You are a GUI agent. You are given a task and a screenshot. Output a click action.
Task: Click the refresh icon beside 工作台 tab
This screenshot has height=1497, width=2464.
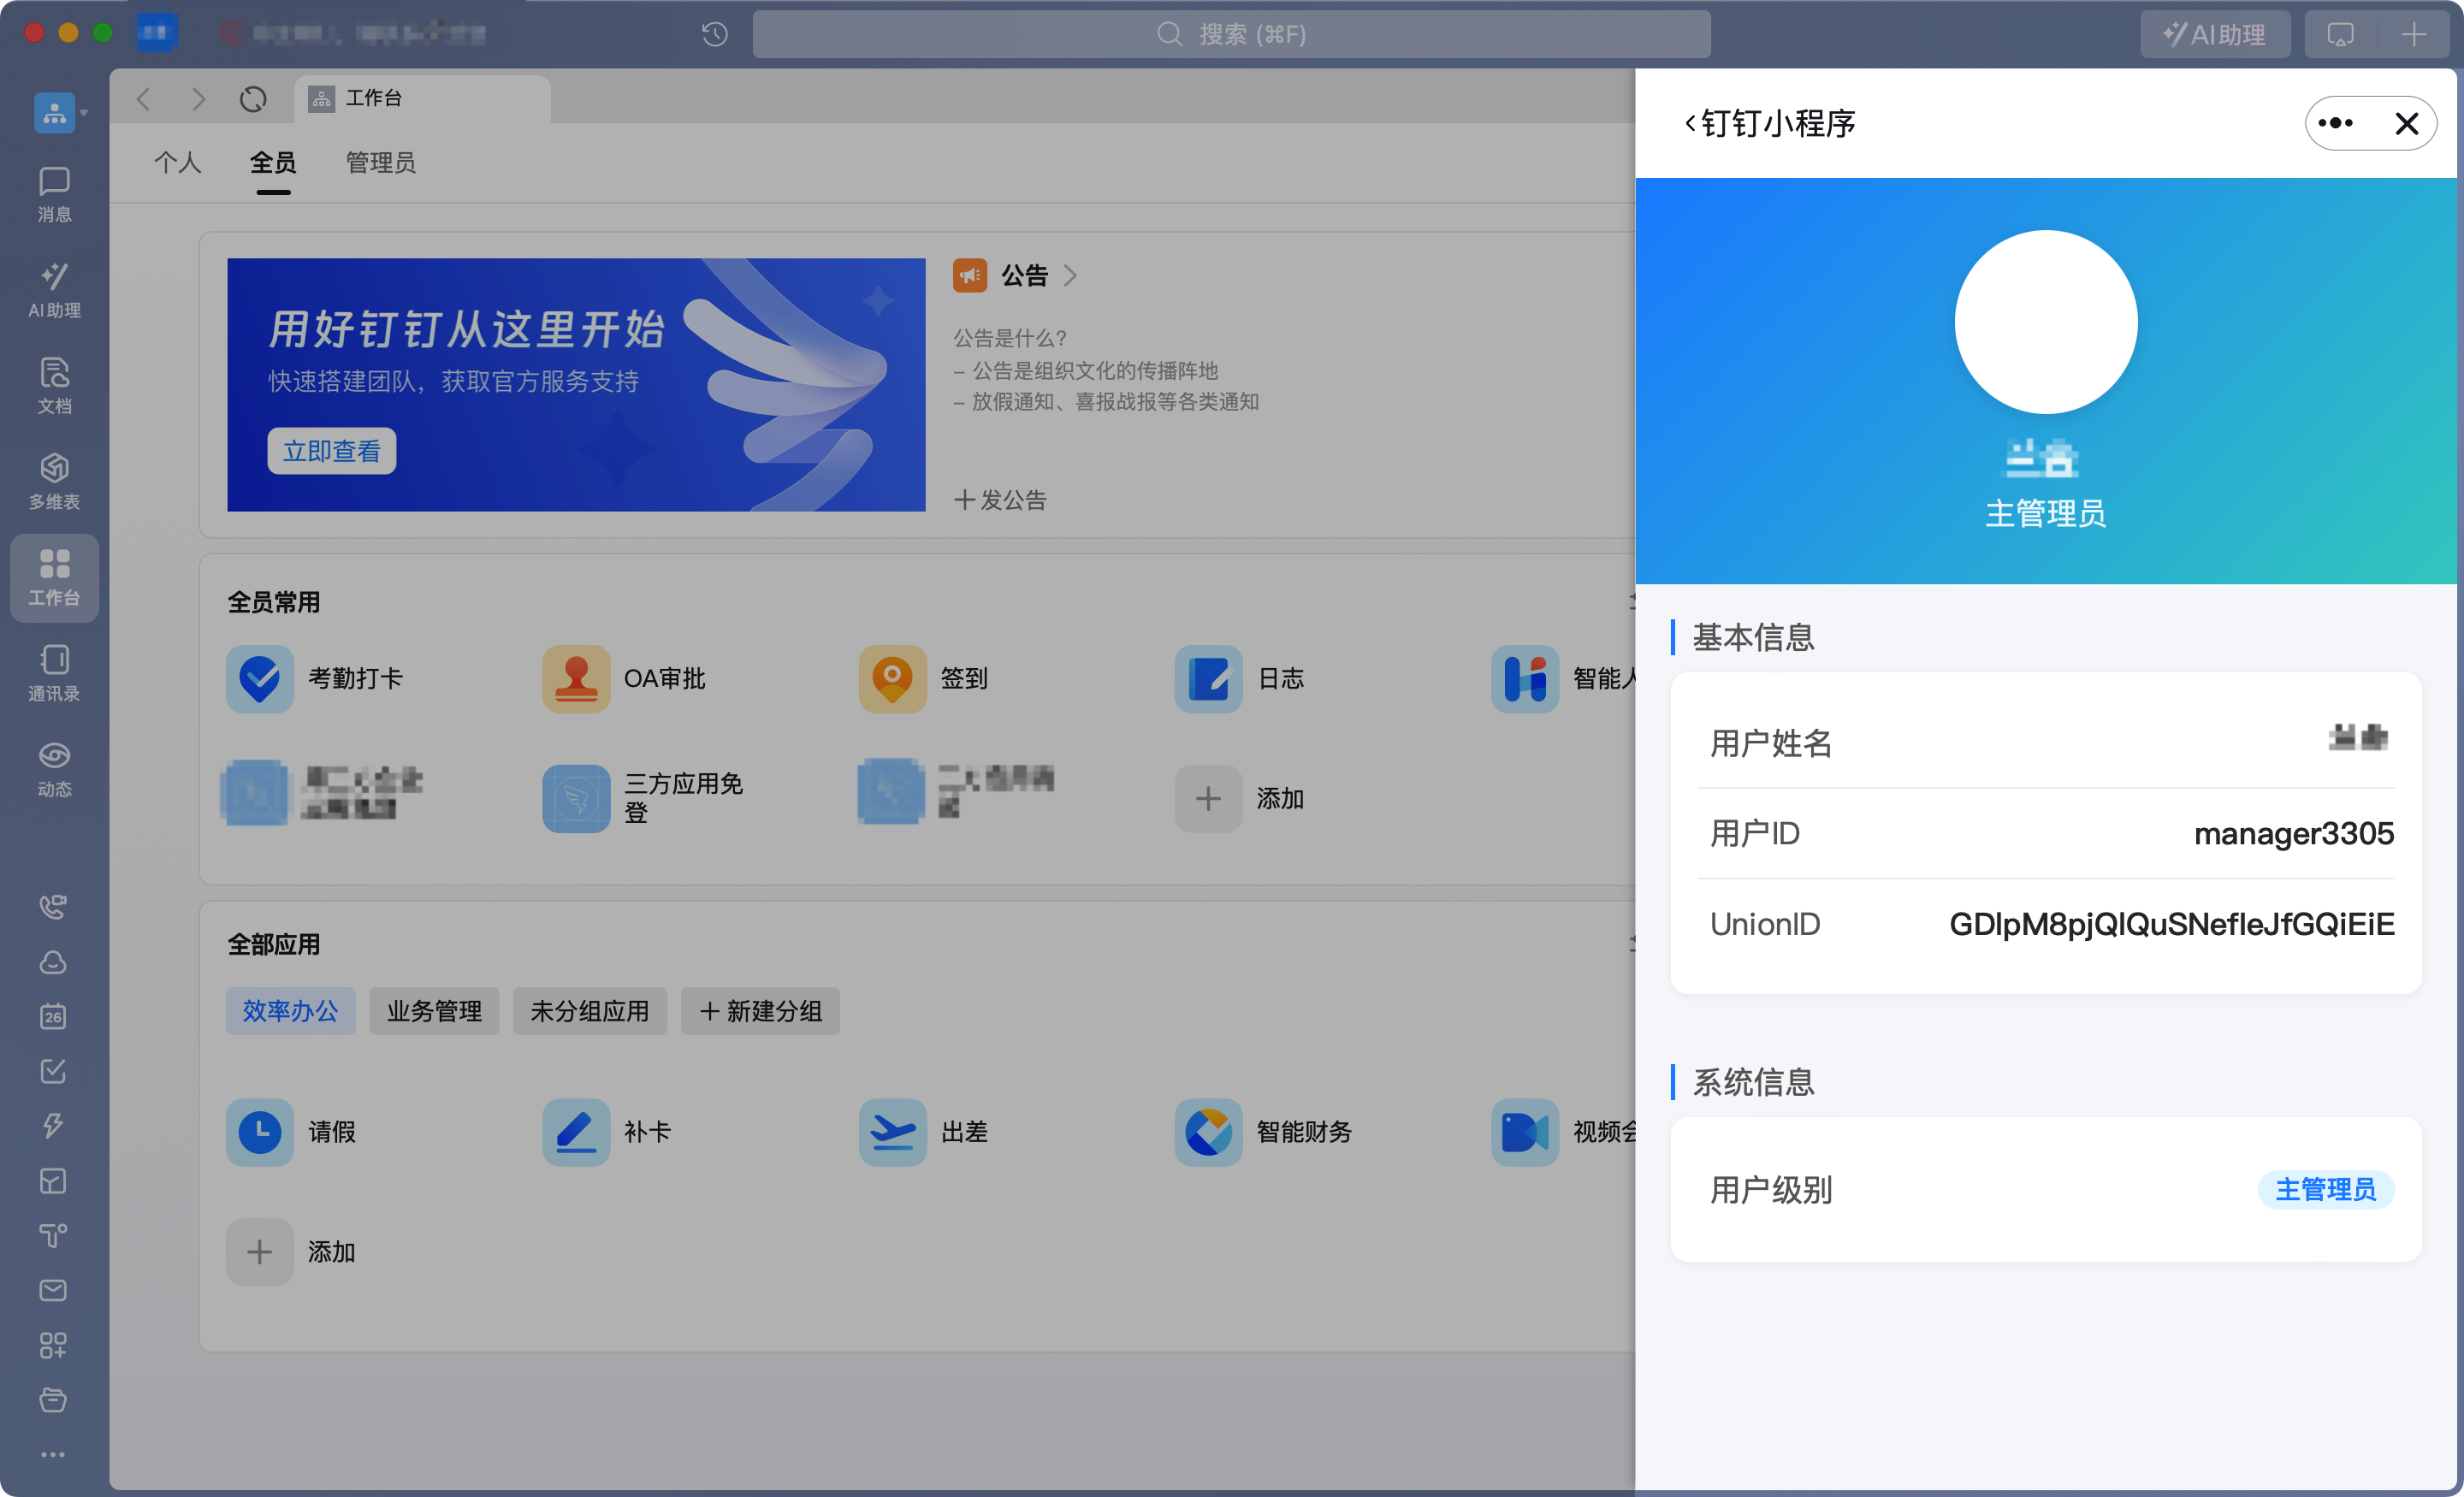coord(253,98)
